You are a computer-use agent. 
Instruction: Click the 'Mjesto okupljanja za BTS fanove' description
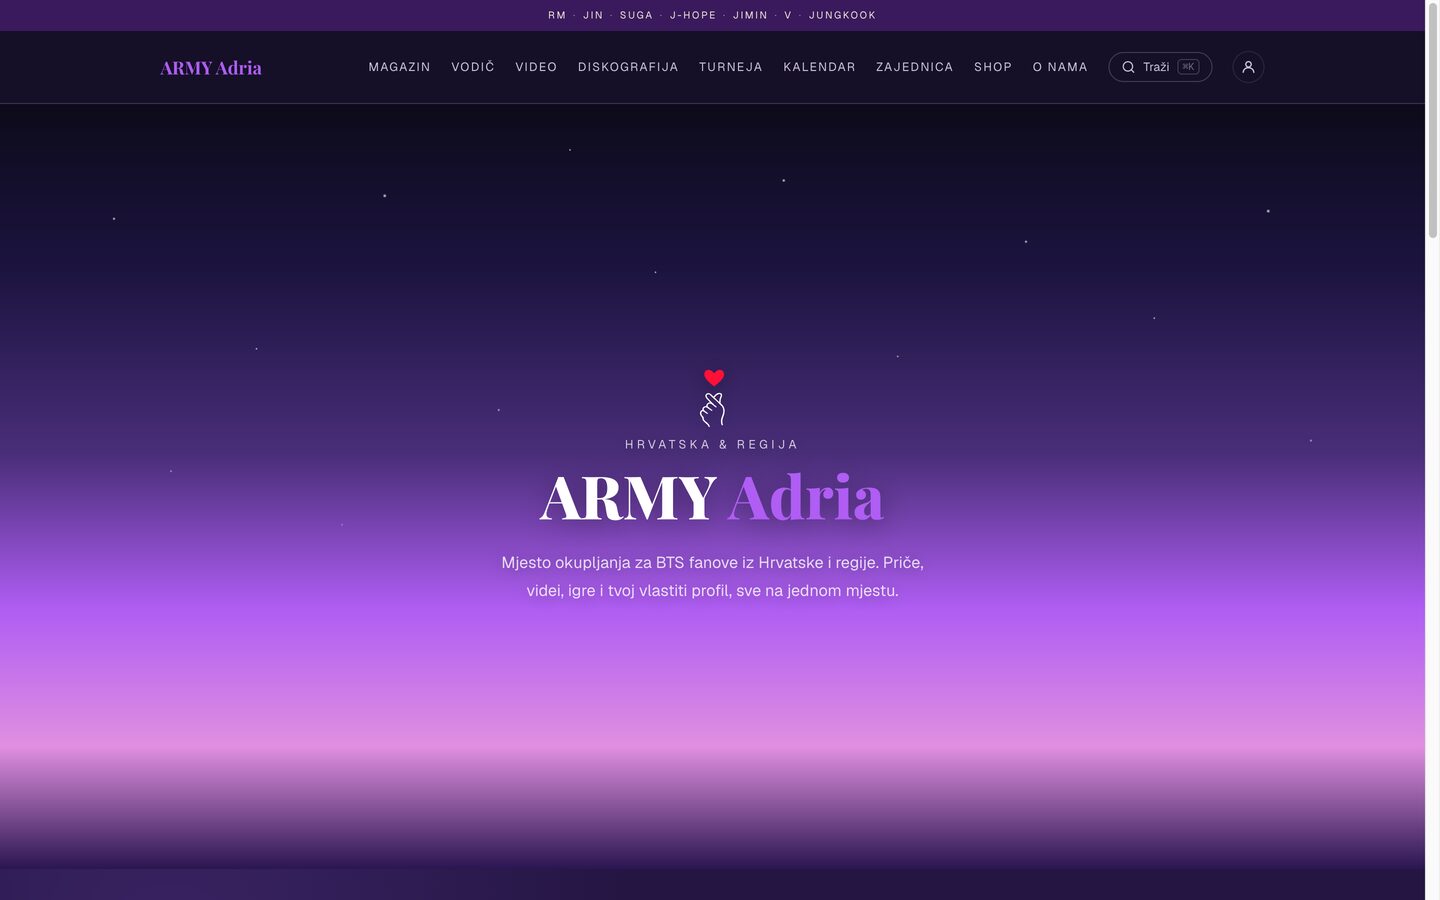712,576
